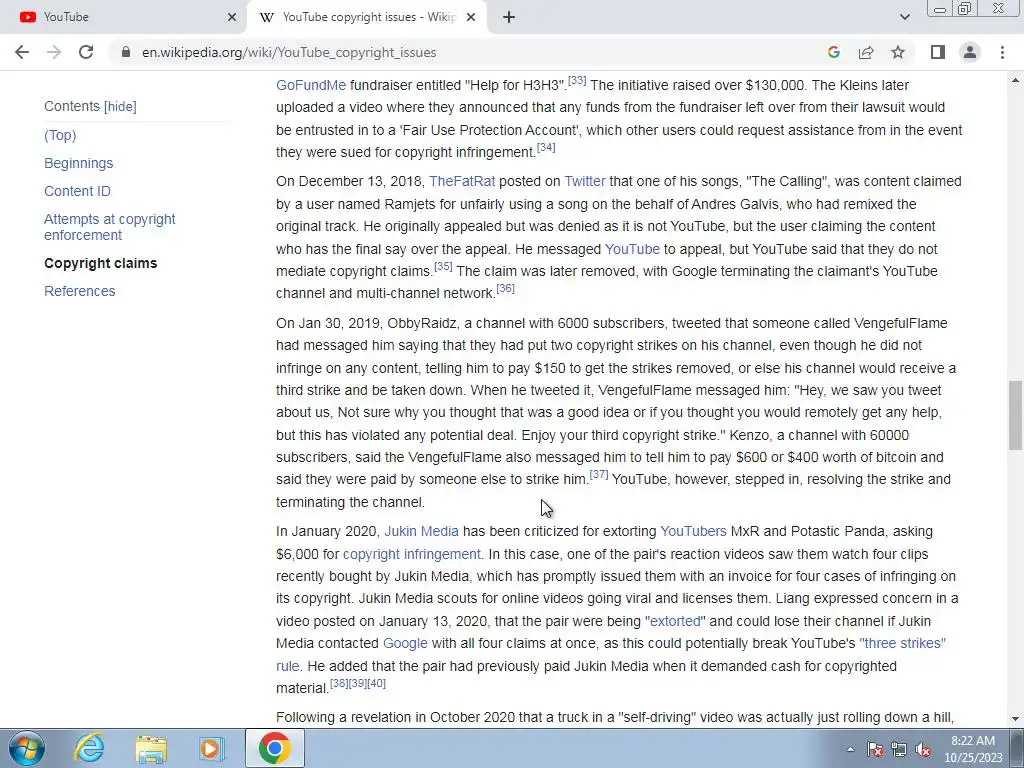Image resolution: width=1024 pixels, height=768 pixels.
Task: Open Windows Media Player from taskbar
Action: point(211,748)
